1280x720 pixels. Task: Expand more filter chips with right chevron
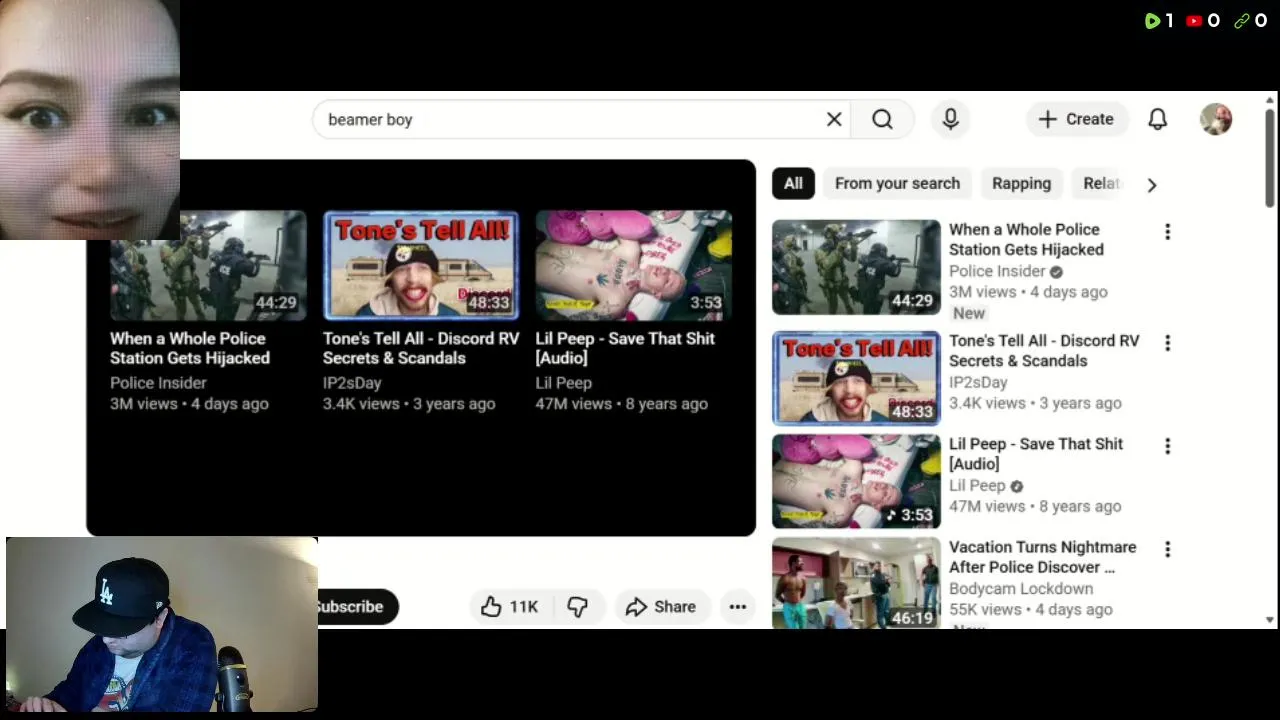(x=1152, y=184)
